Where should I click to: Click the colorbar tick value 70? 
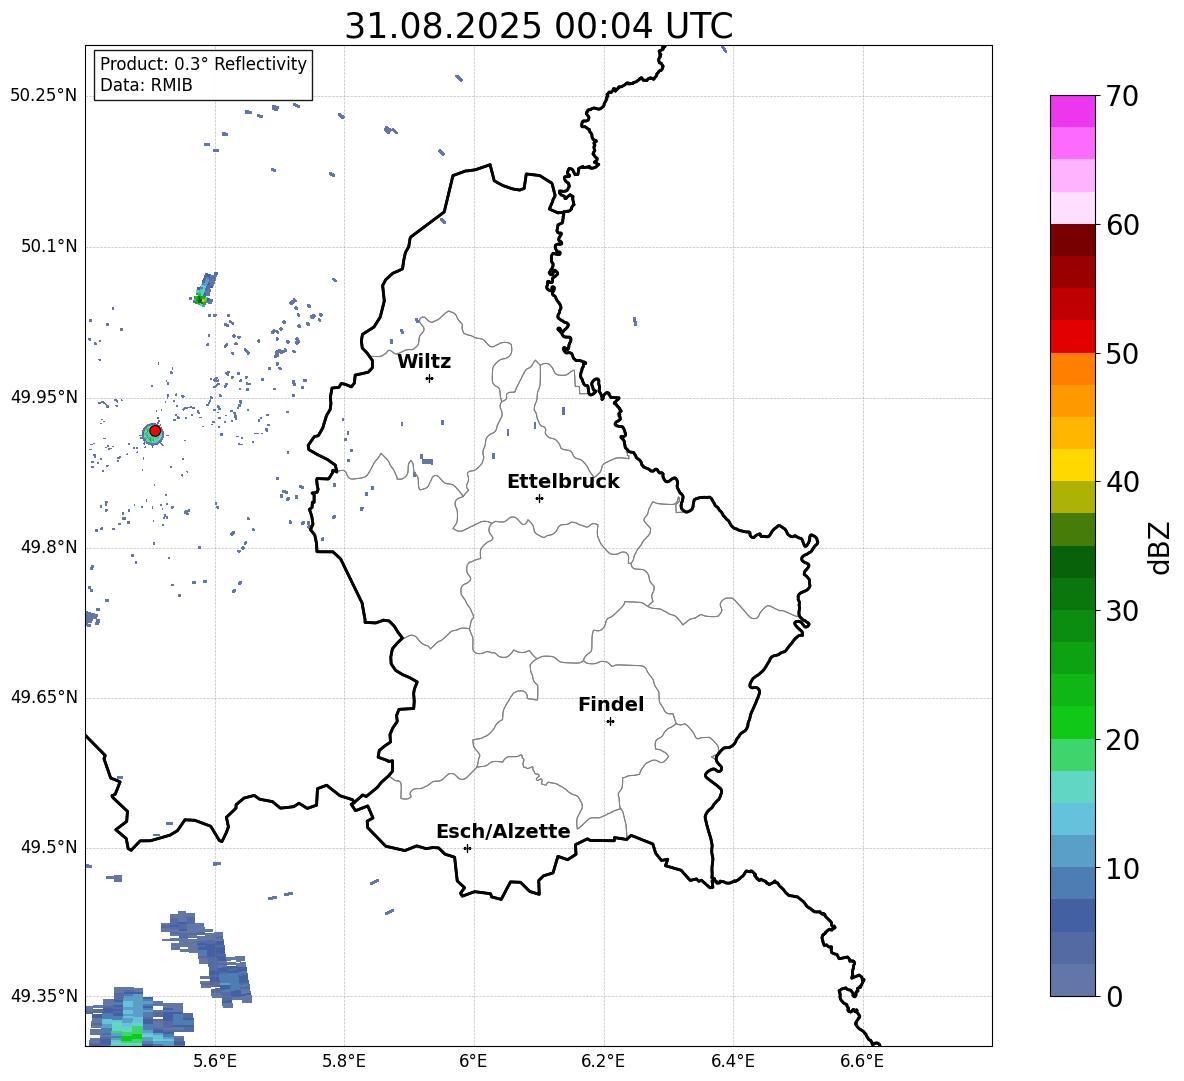pos(1122,97)
